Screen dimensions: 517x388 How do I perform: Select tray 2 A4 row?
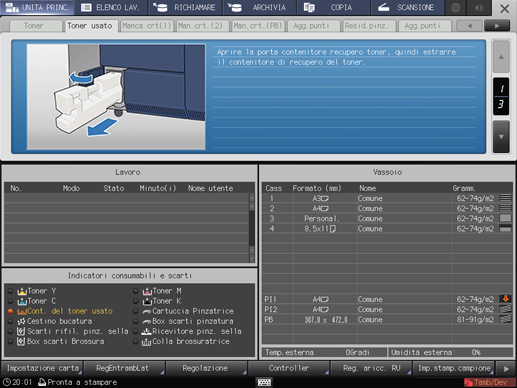point(387,209)
